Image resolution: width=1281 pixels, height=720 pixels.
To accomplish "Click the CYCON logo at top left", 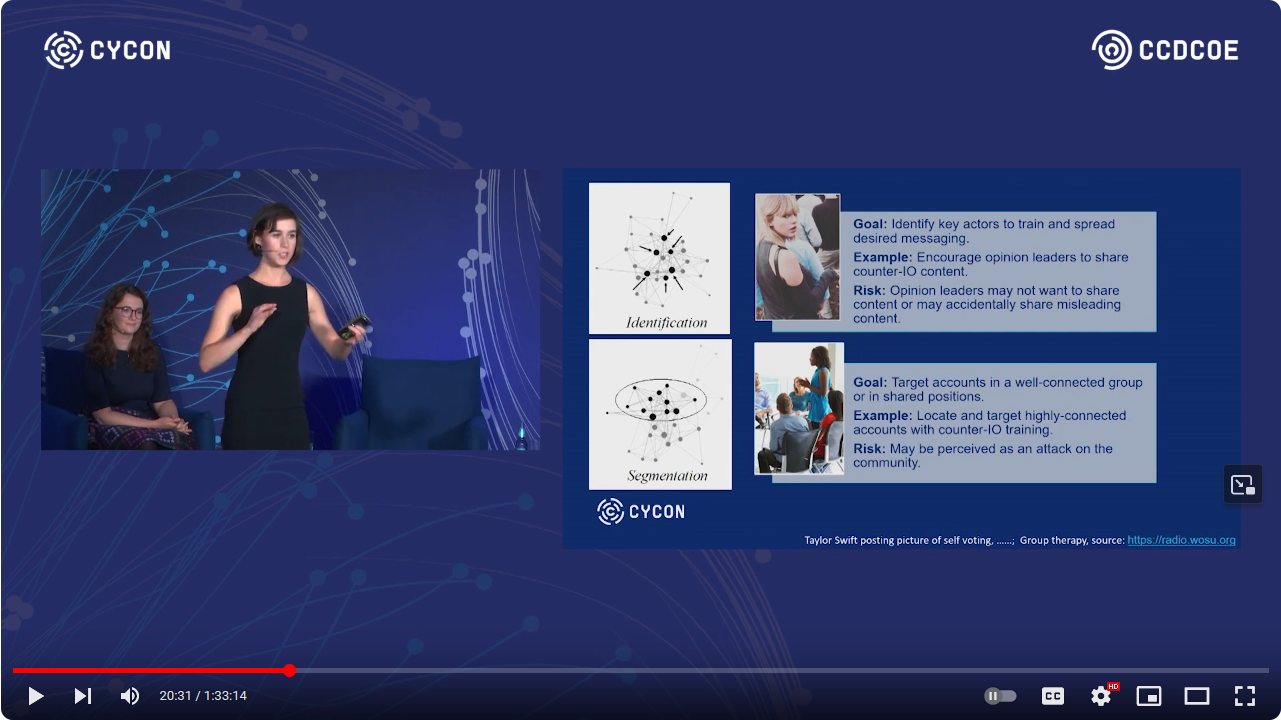I will [x=107, y=50].
